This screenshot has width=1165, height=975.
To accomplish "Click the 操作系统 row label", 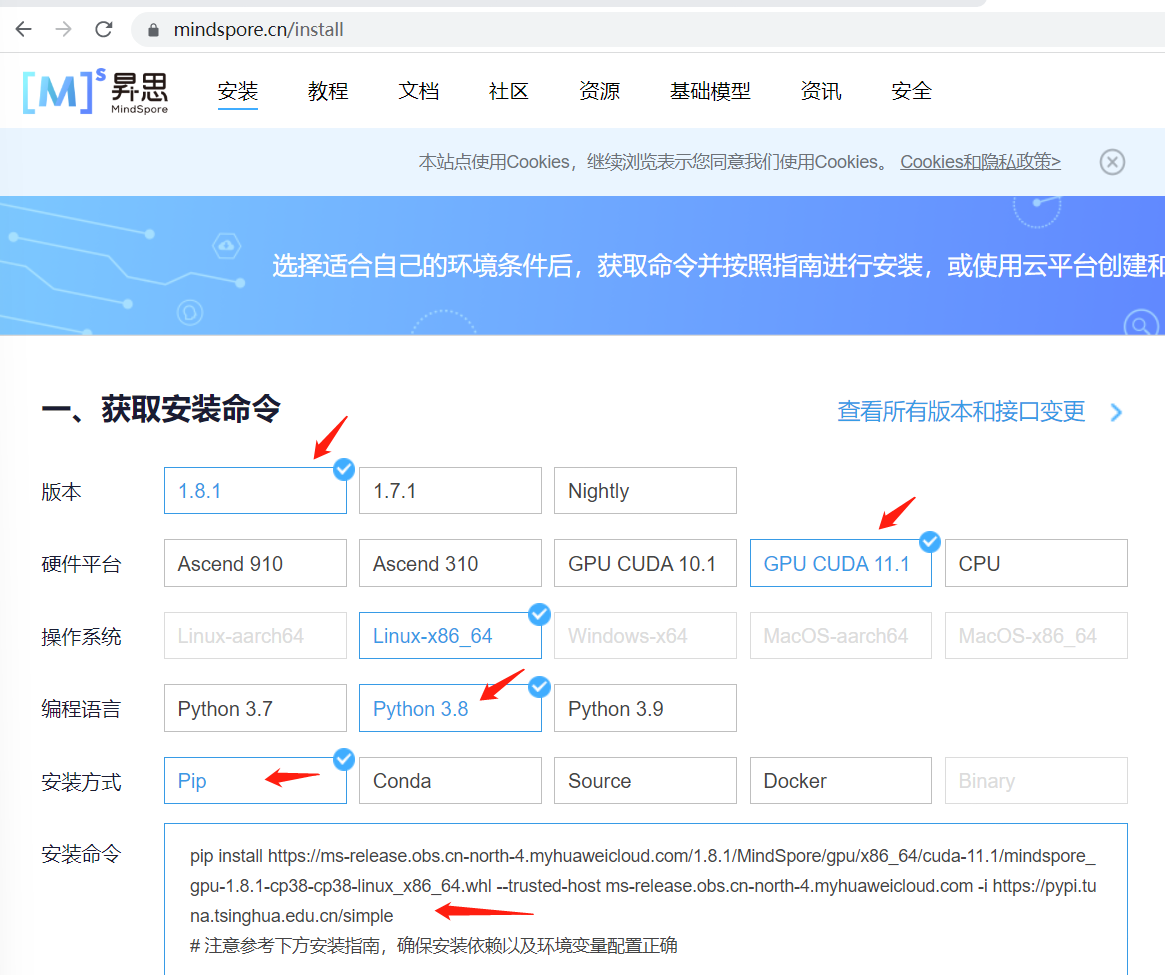I will 81,636.
